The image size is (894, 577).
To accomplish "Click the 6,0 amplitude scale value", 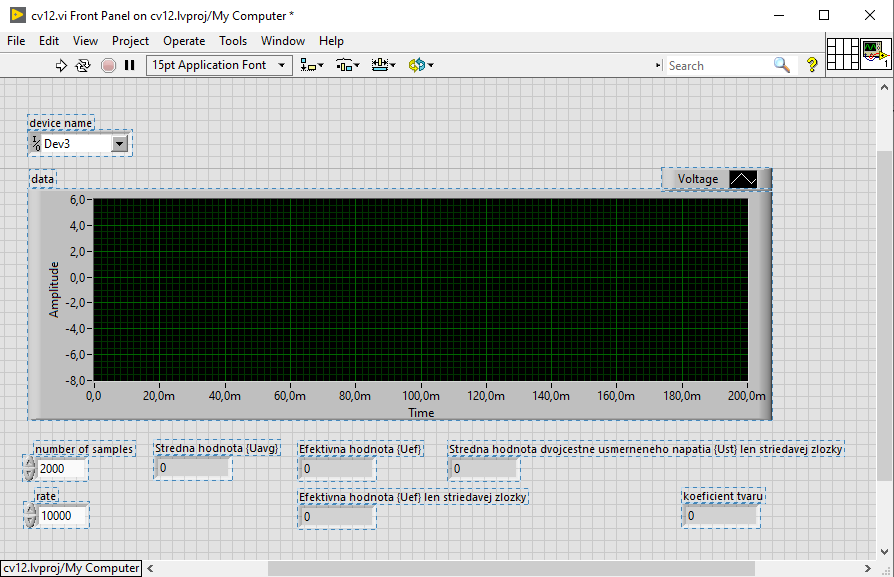I will tap(78, 200).
